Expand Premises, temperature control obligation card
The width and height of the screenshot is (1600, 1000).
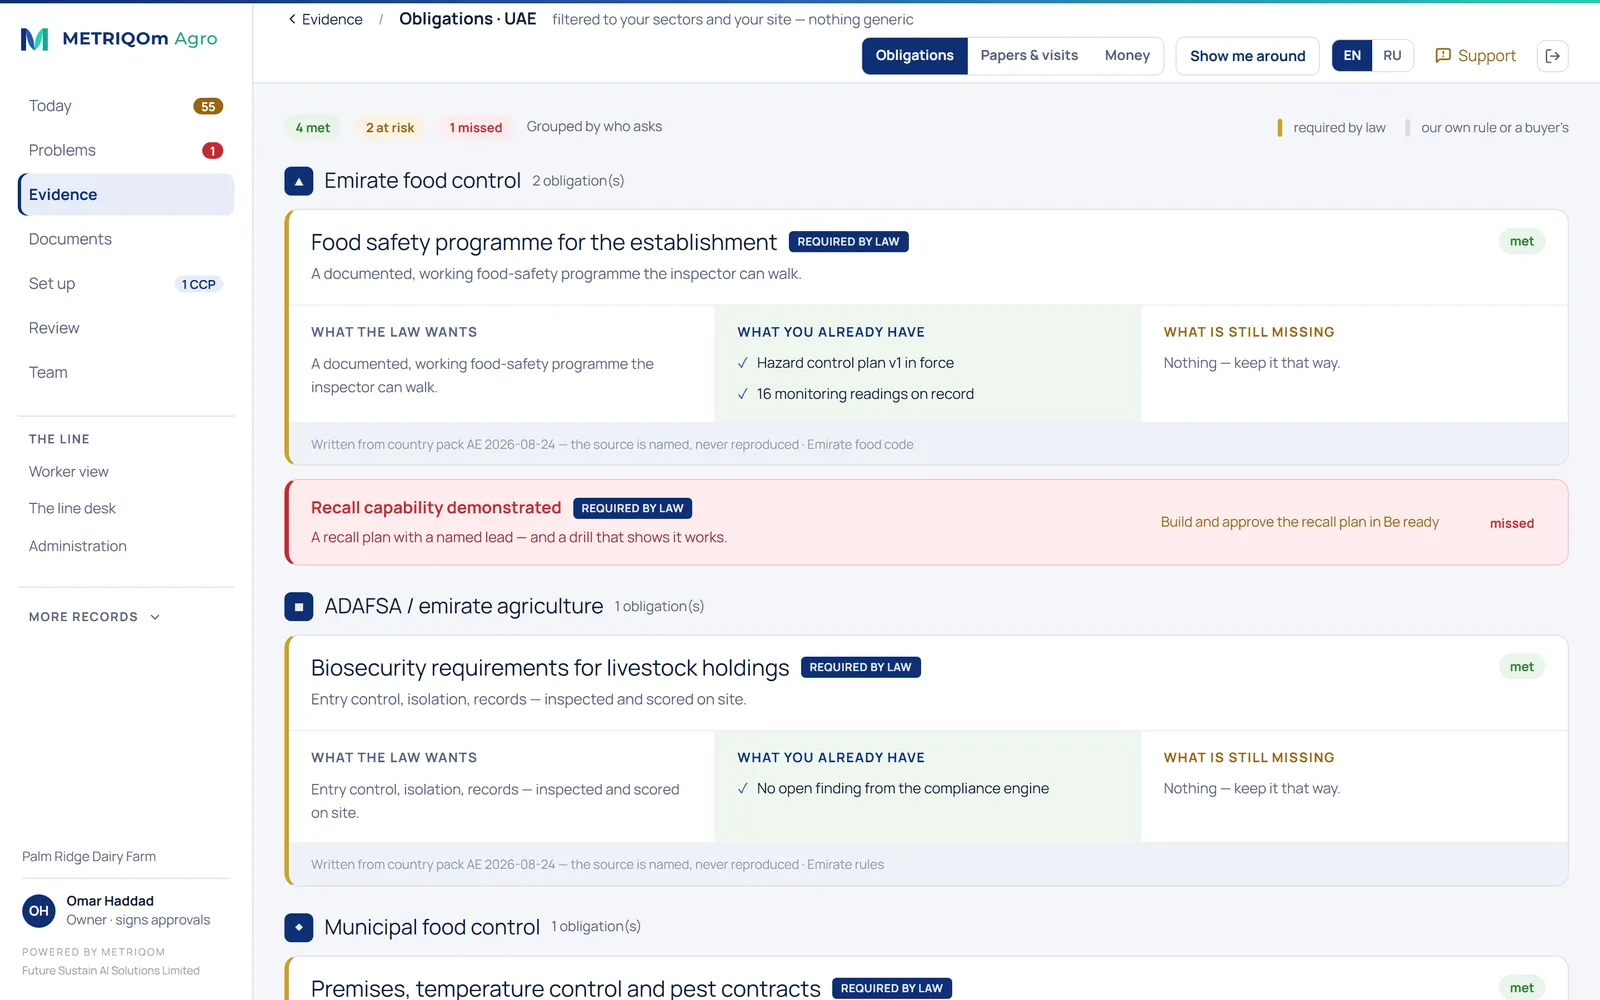pyautogui.click(x=926, y=980)
